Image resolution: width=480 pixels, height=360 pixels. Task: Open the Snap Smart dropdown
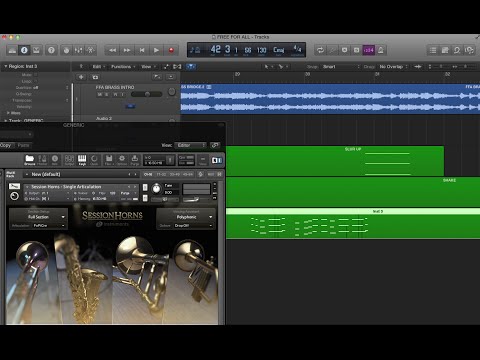(341, 67)
